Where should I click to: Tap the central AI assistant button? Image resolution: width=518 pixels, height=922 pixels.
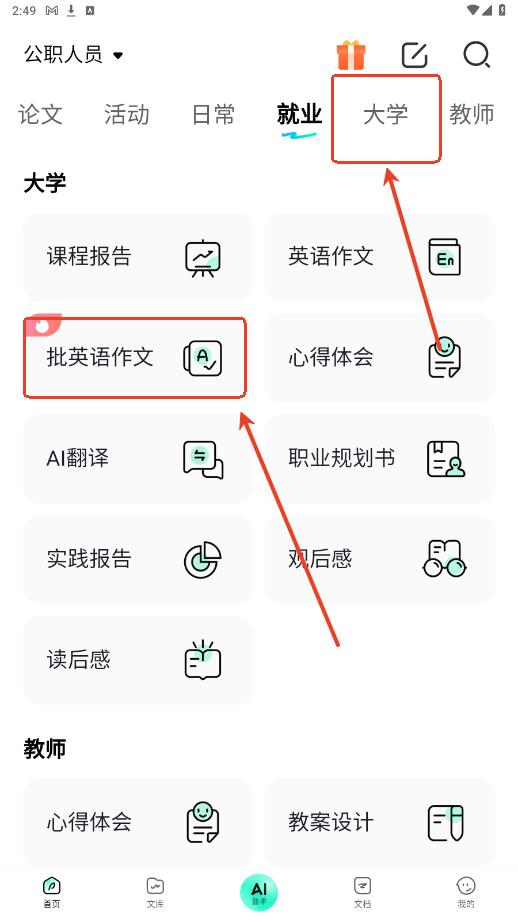point(259,892)
